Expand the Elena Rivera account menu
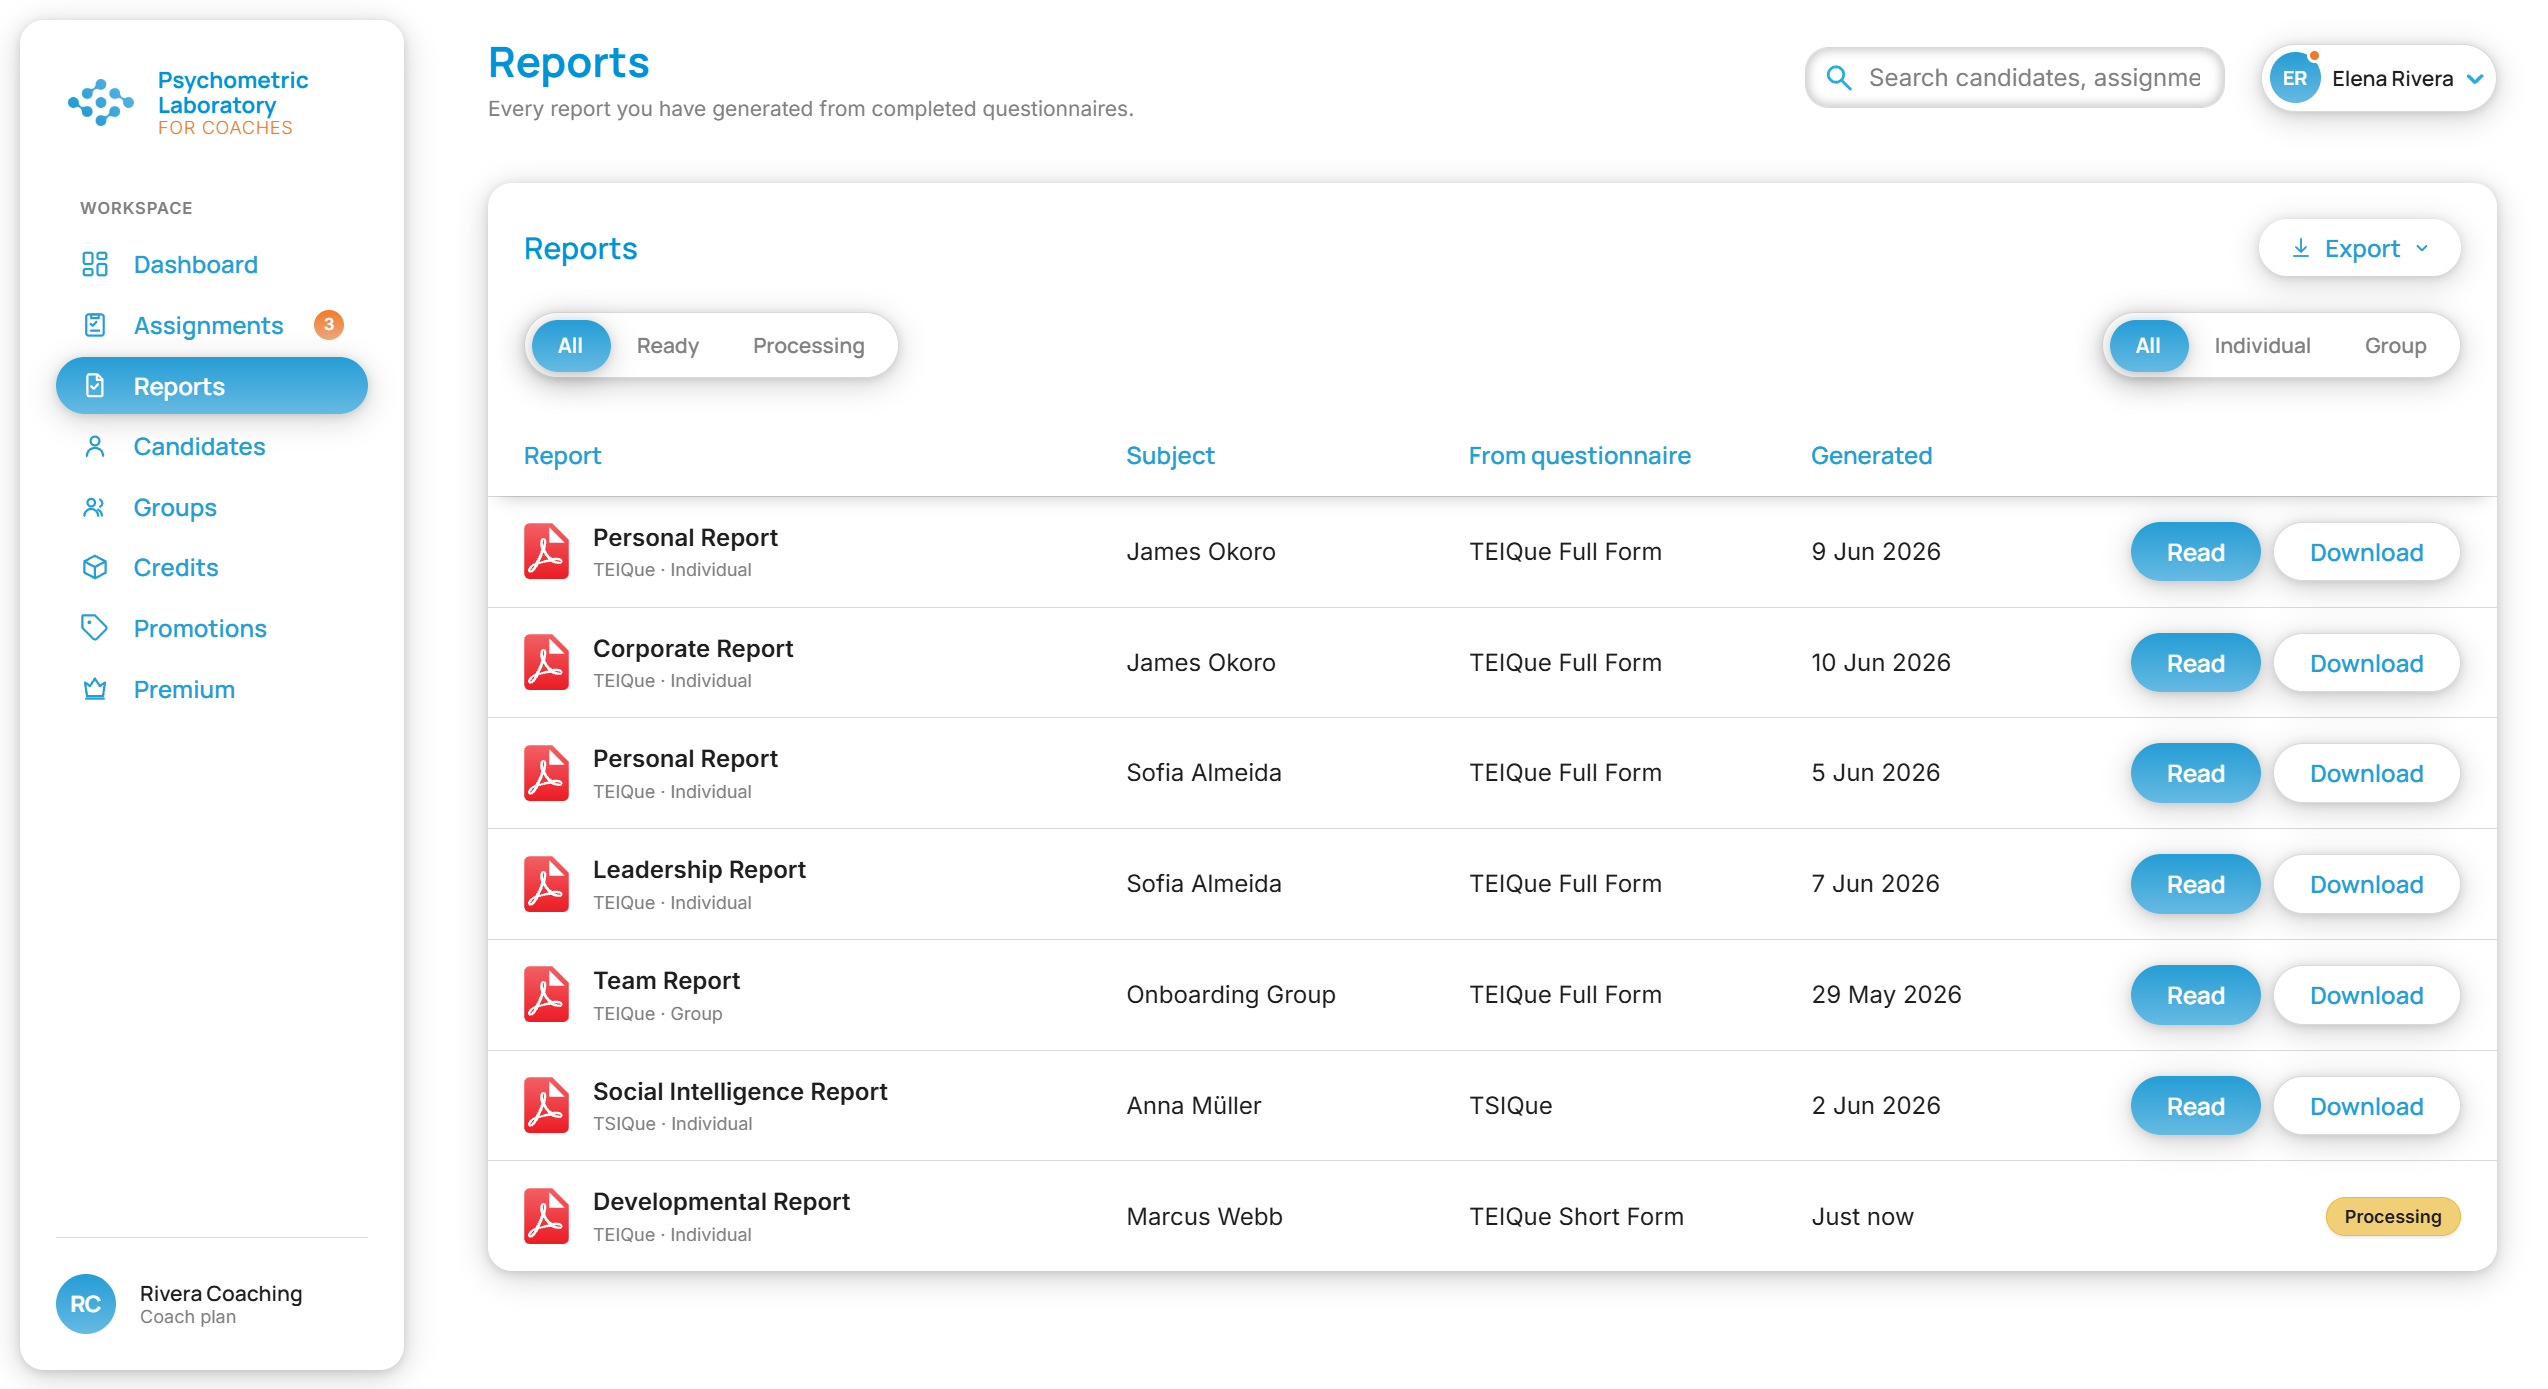 [2379, 78]
